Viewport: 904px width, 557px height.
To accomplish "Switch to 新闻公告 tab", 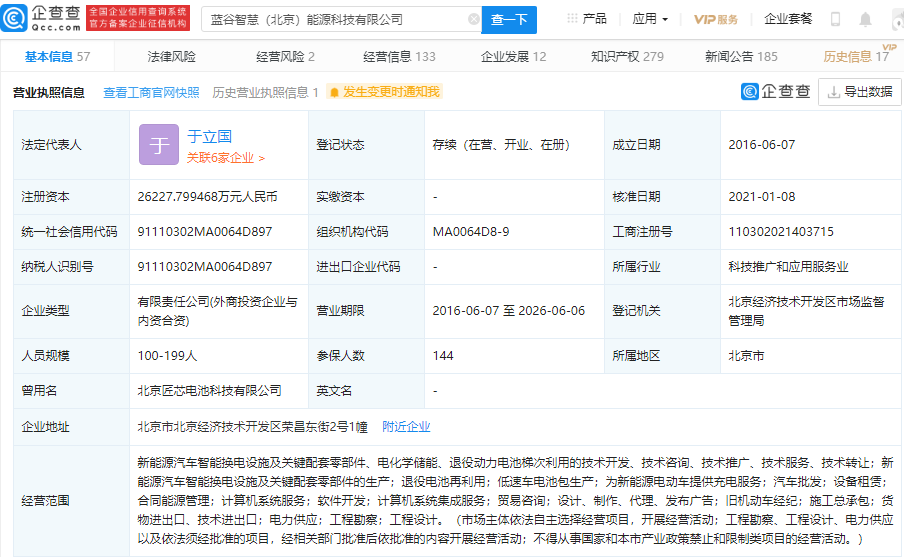I will point(741,57).
